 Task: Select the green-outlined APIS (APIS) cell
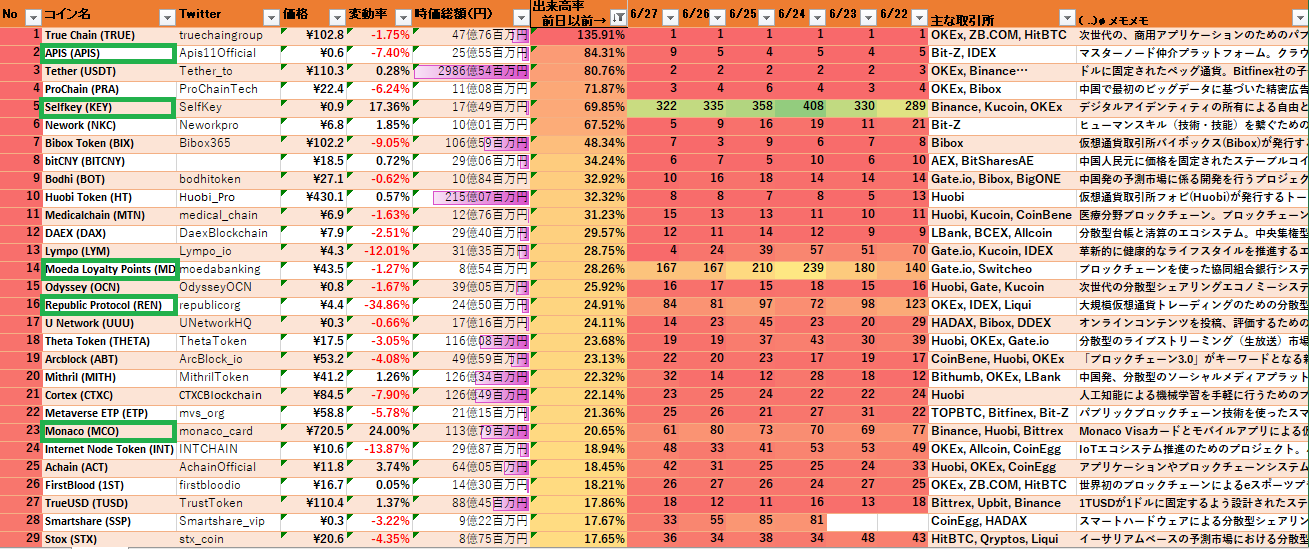[108, 53]
